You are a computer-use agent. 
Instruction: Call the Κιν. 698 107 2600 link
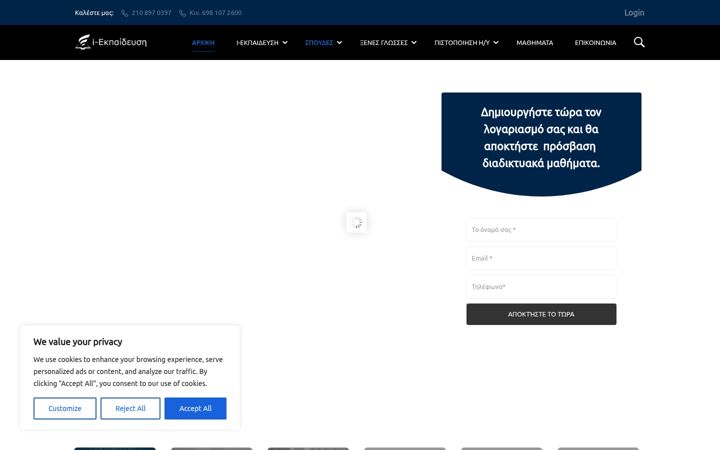215,13
